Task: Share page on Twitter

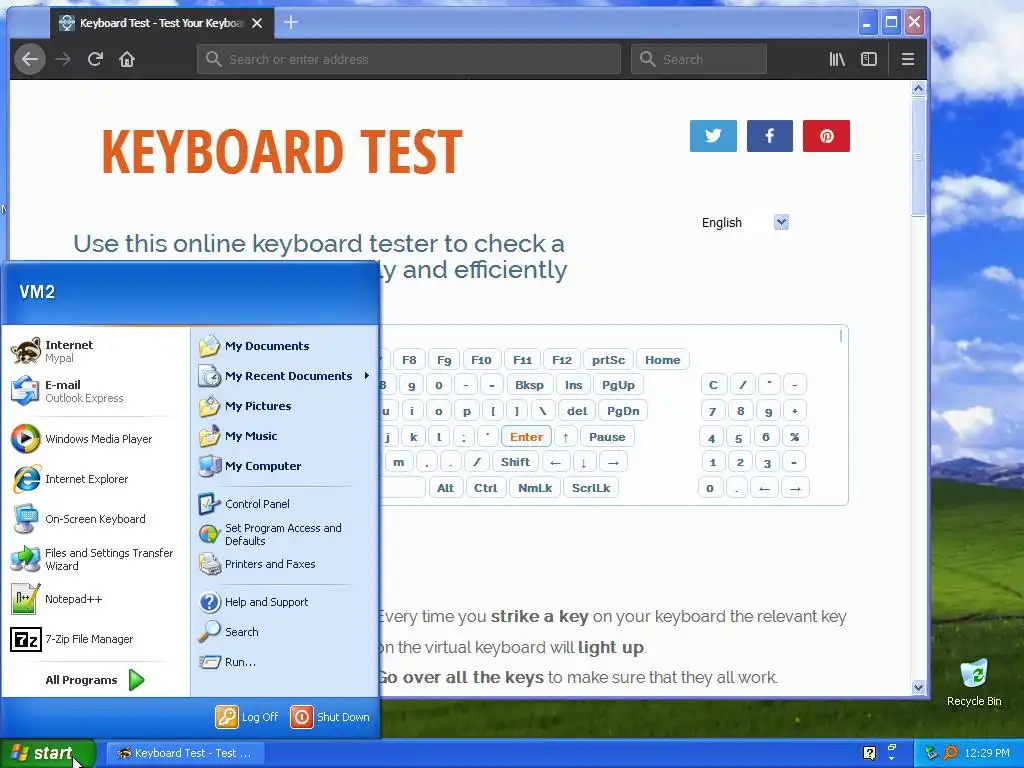Action: (713, 136)
